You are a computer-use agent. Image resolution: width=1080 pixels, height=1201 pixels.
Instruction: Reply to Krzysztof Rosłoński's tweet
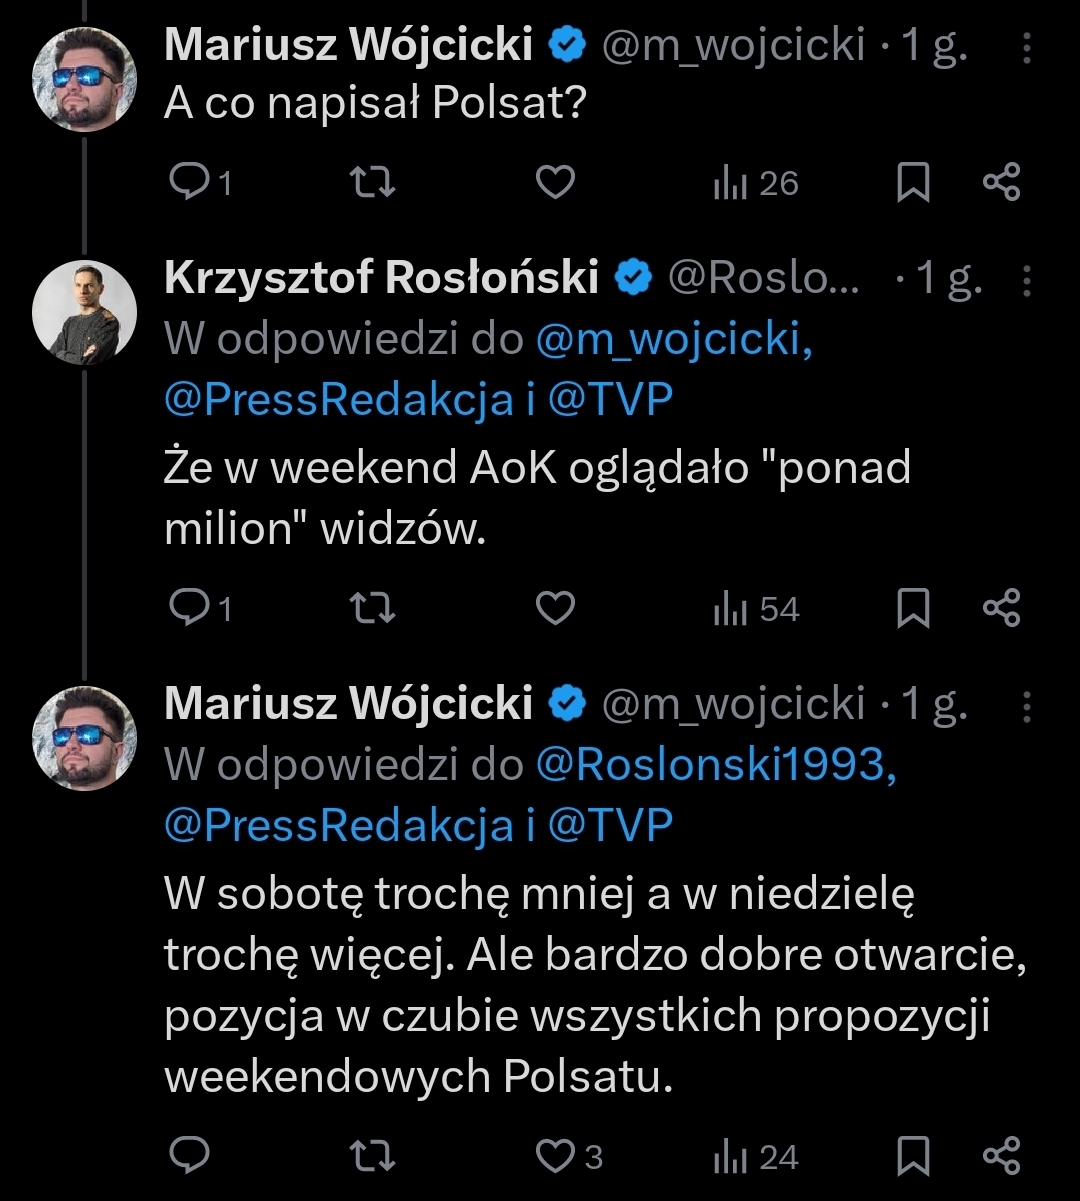[x=188, y=609]
